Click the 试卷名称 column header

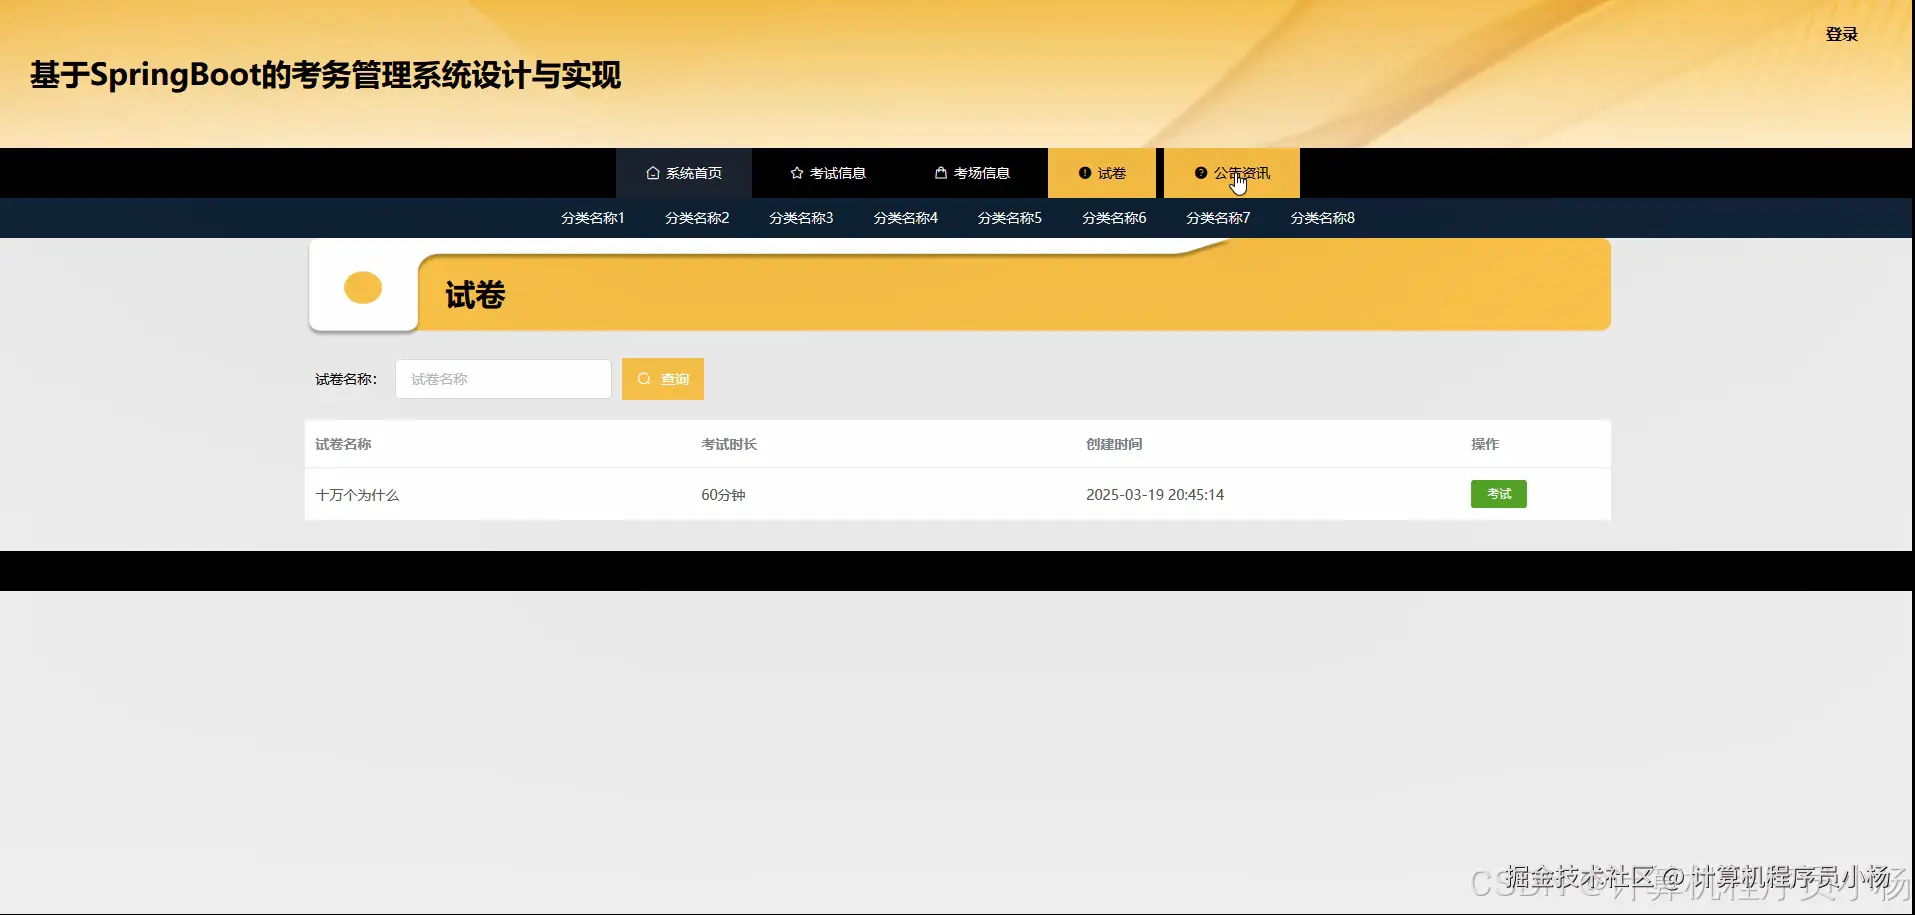pos(343,444)
